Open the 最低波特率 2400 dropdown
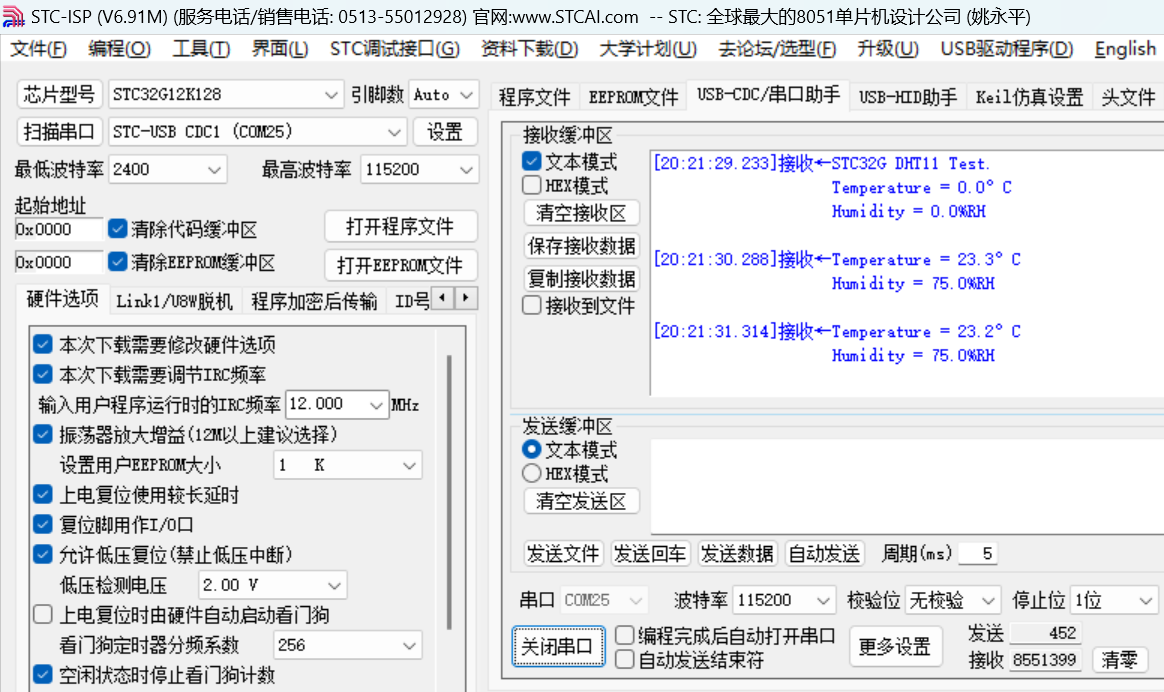The image size is (1164, 692). tap(167, 169)
